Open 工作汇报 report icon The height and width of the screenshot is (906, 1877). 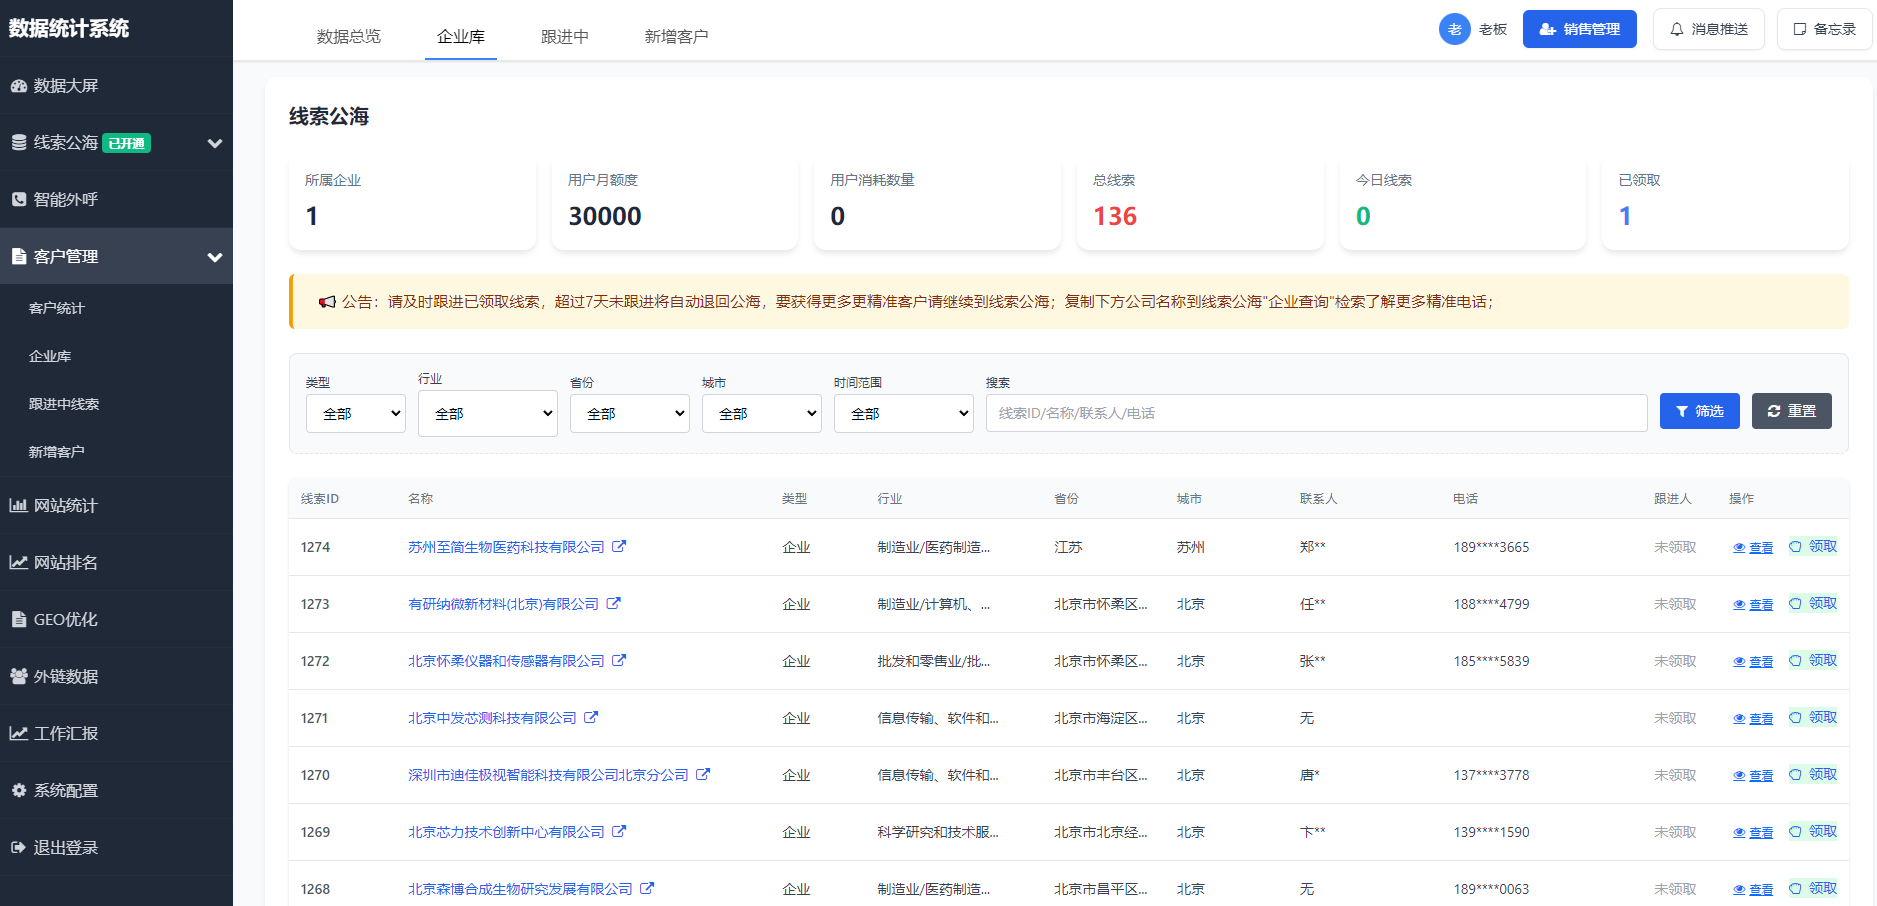[18, 733]
